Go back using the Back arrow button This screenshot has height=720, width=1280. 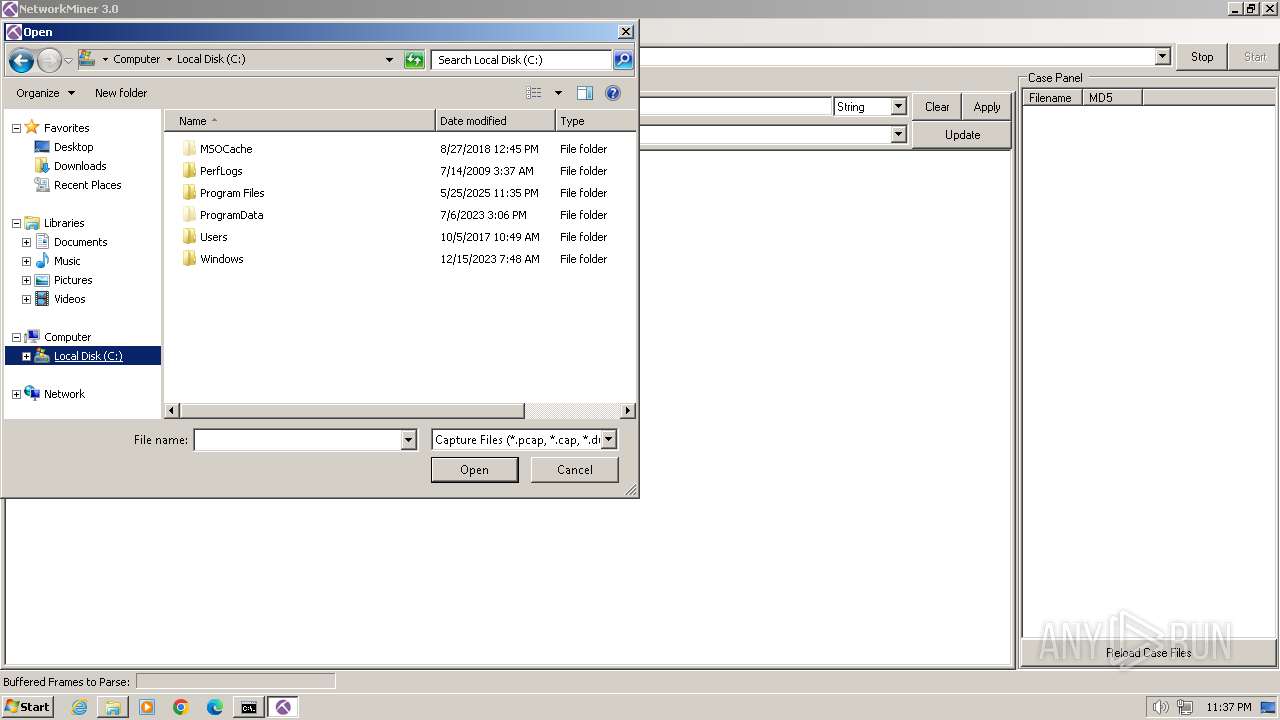pyautogui.click(x=21, y=60)
